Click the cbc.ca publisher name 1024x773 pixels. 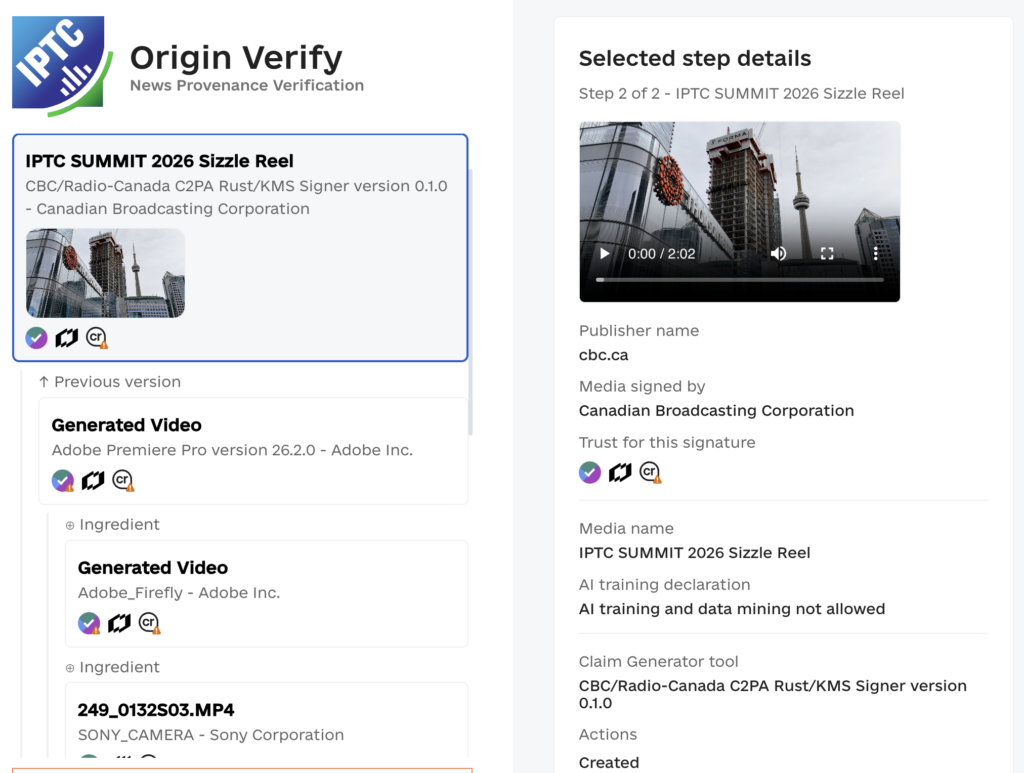click(603, 355)
